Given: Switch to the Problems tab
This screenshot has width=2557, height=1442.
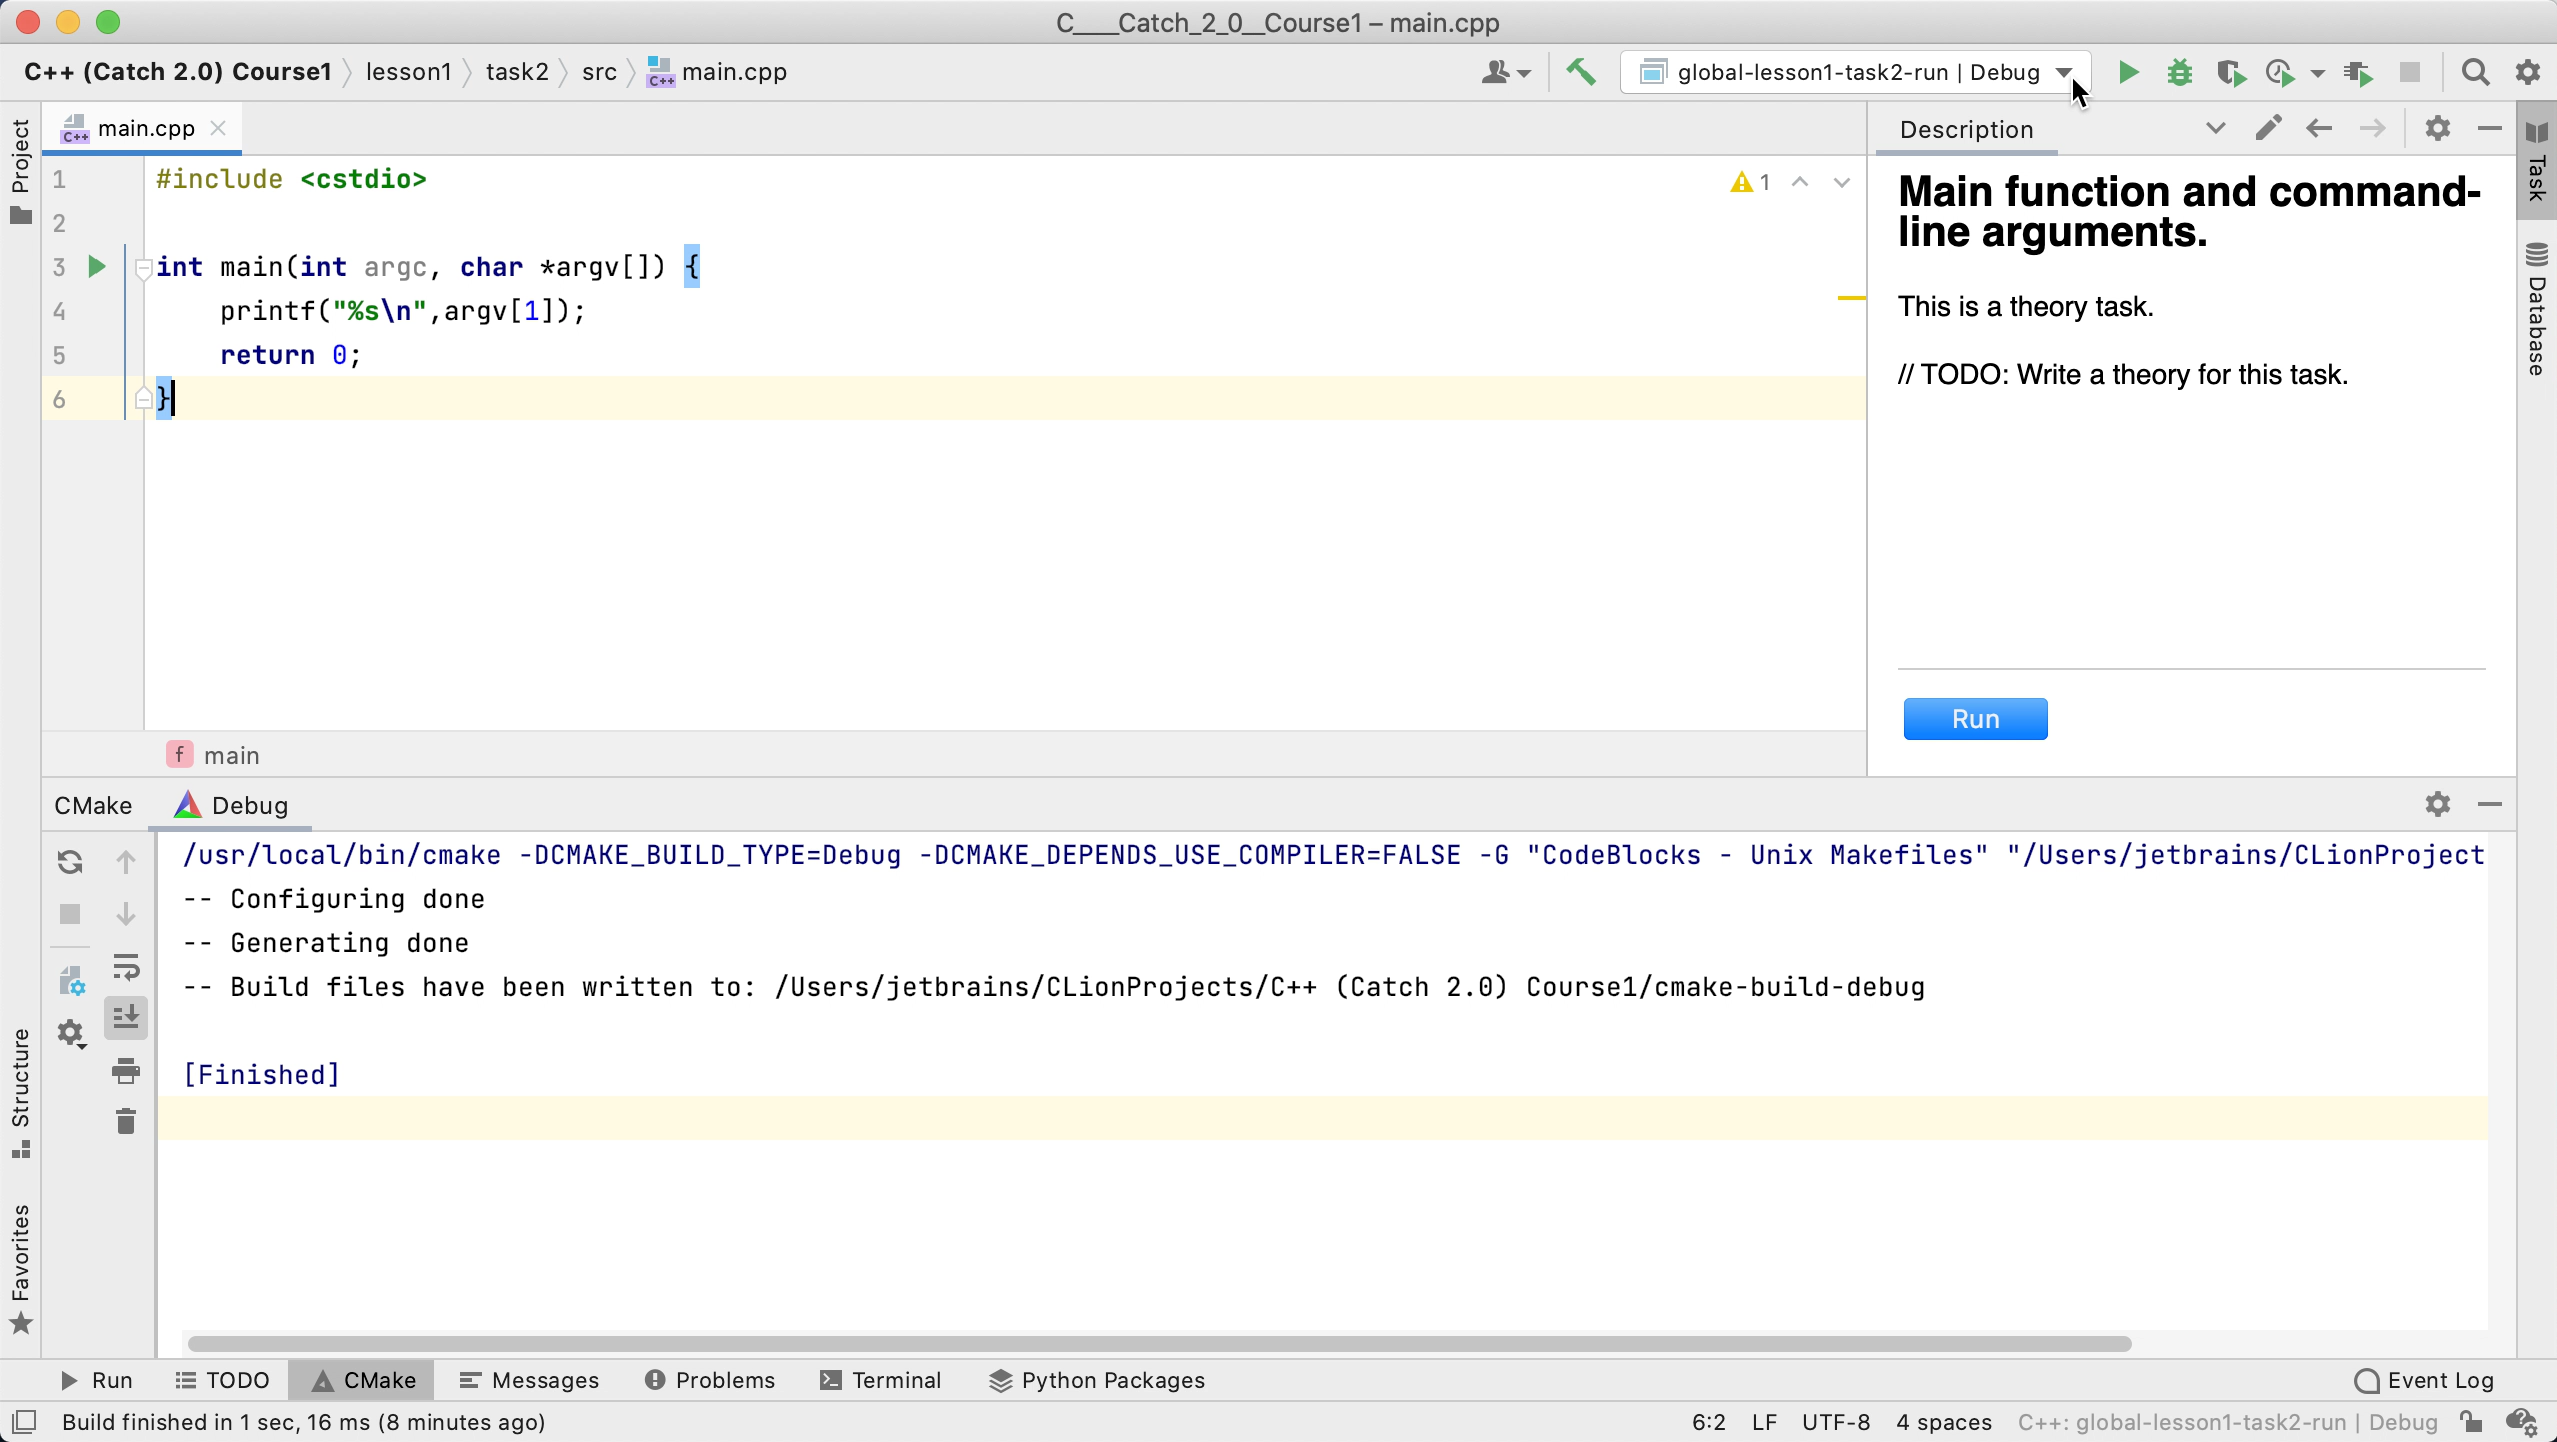Looking at the screenshot, I should tap(710, 1380).
